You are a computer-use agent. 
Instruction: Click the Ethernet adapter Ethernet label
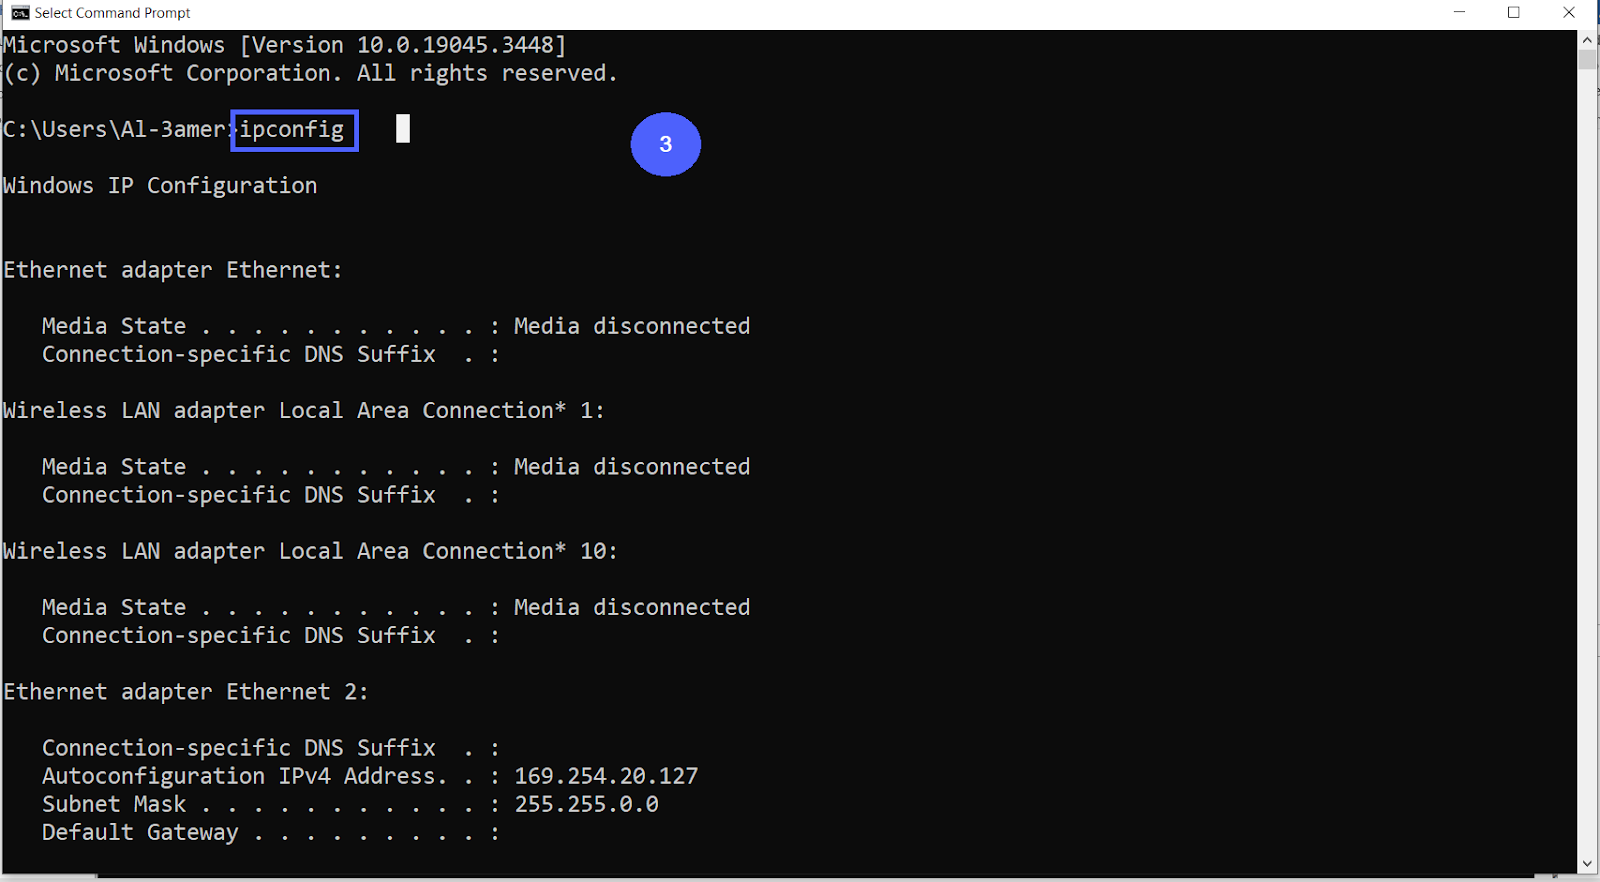[x=172, y=269]
